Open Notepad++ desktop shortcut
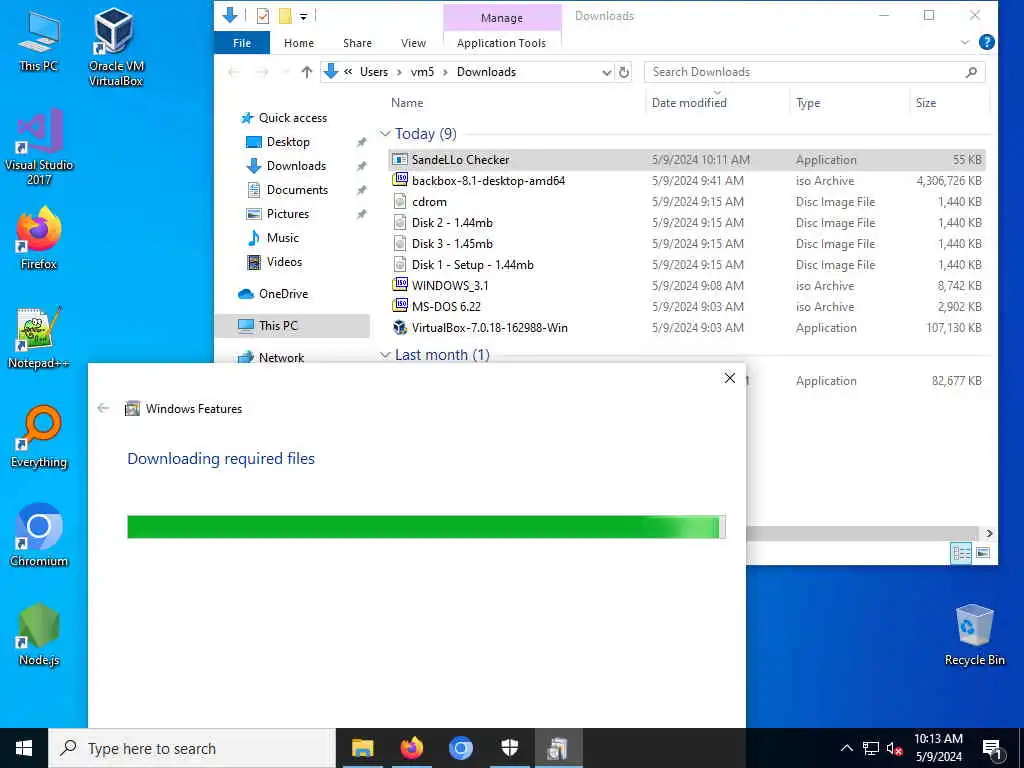Viewport: 1024px width, 768px height. [39, 338]
